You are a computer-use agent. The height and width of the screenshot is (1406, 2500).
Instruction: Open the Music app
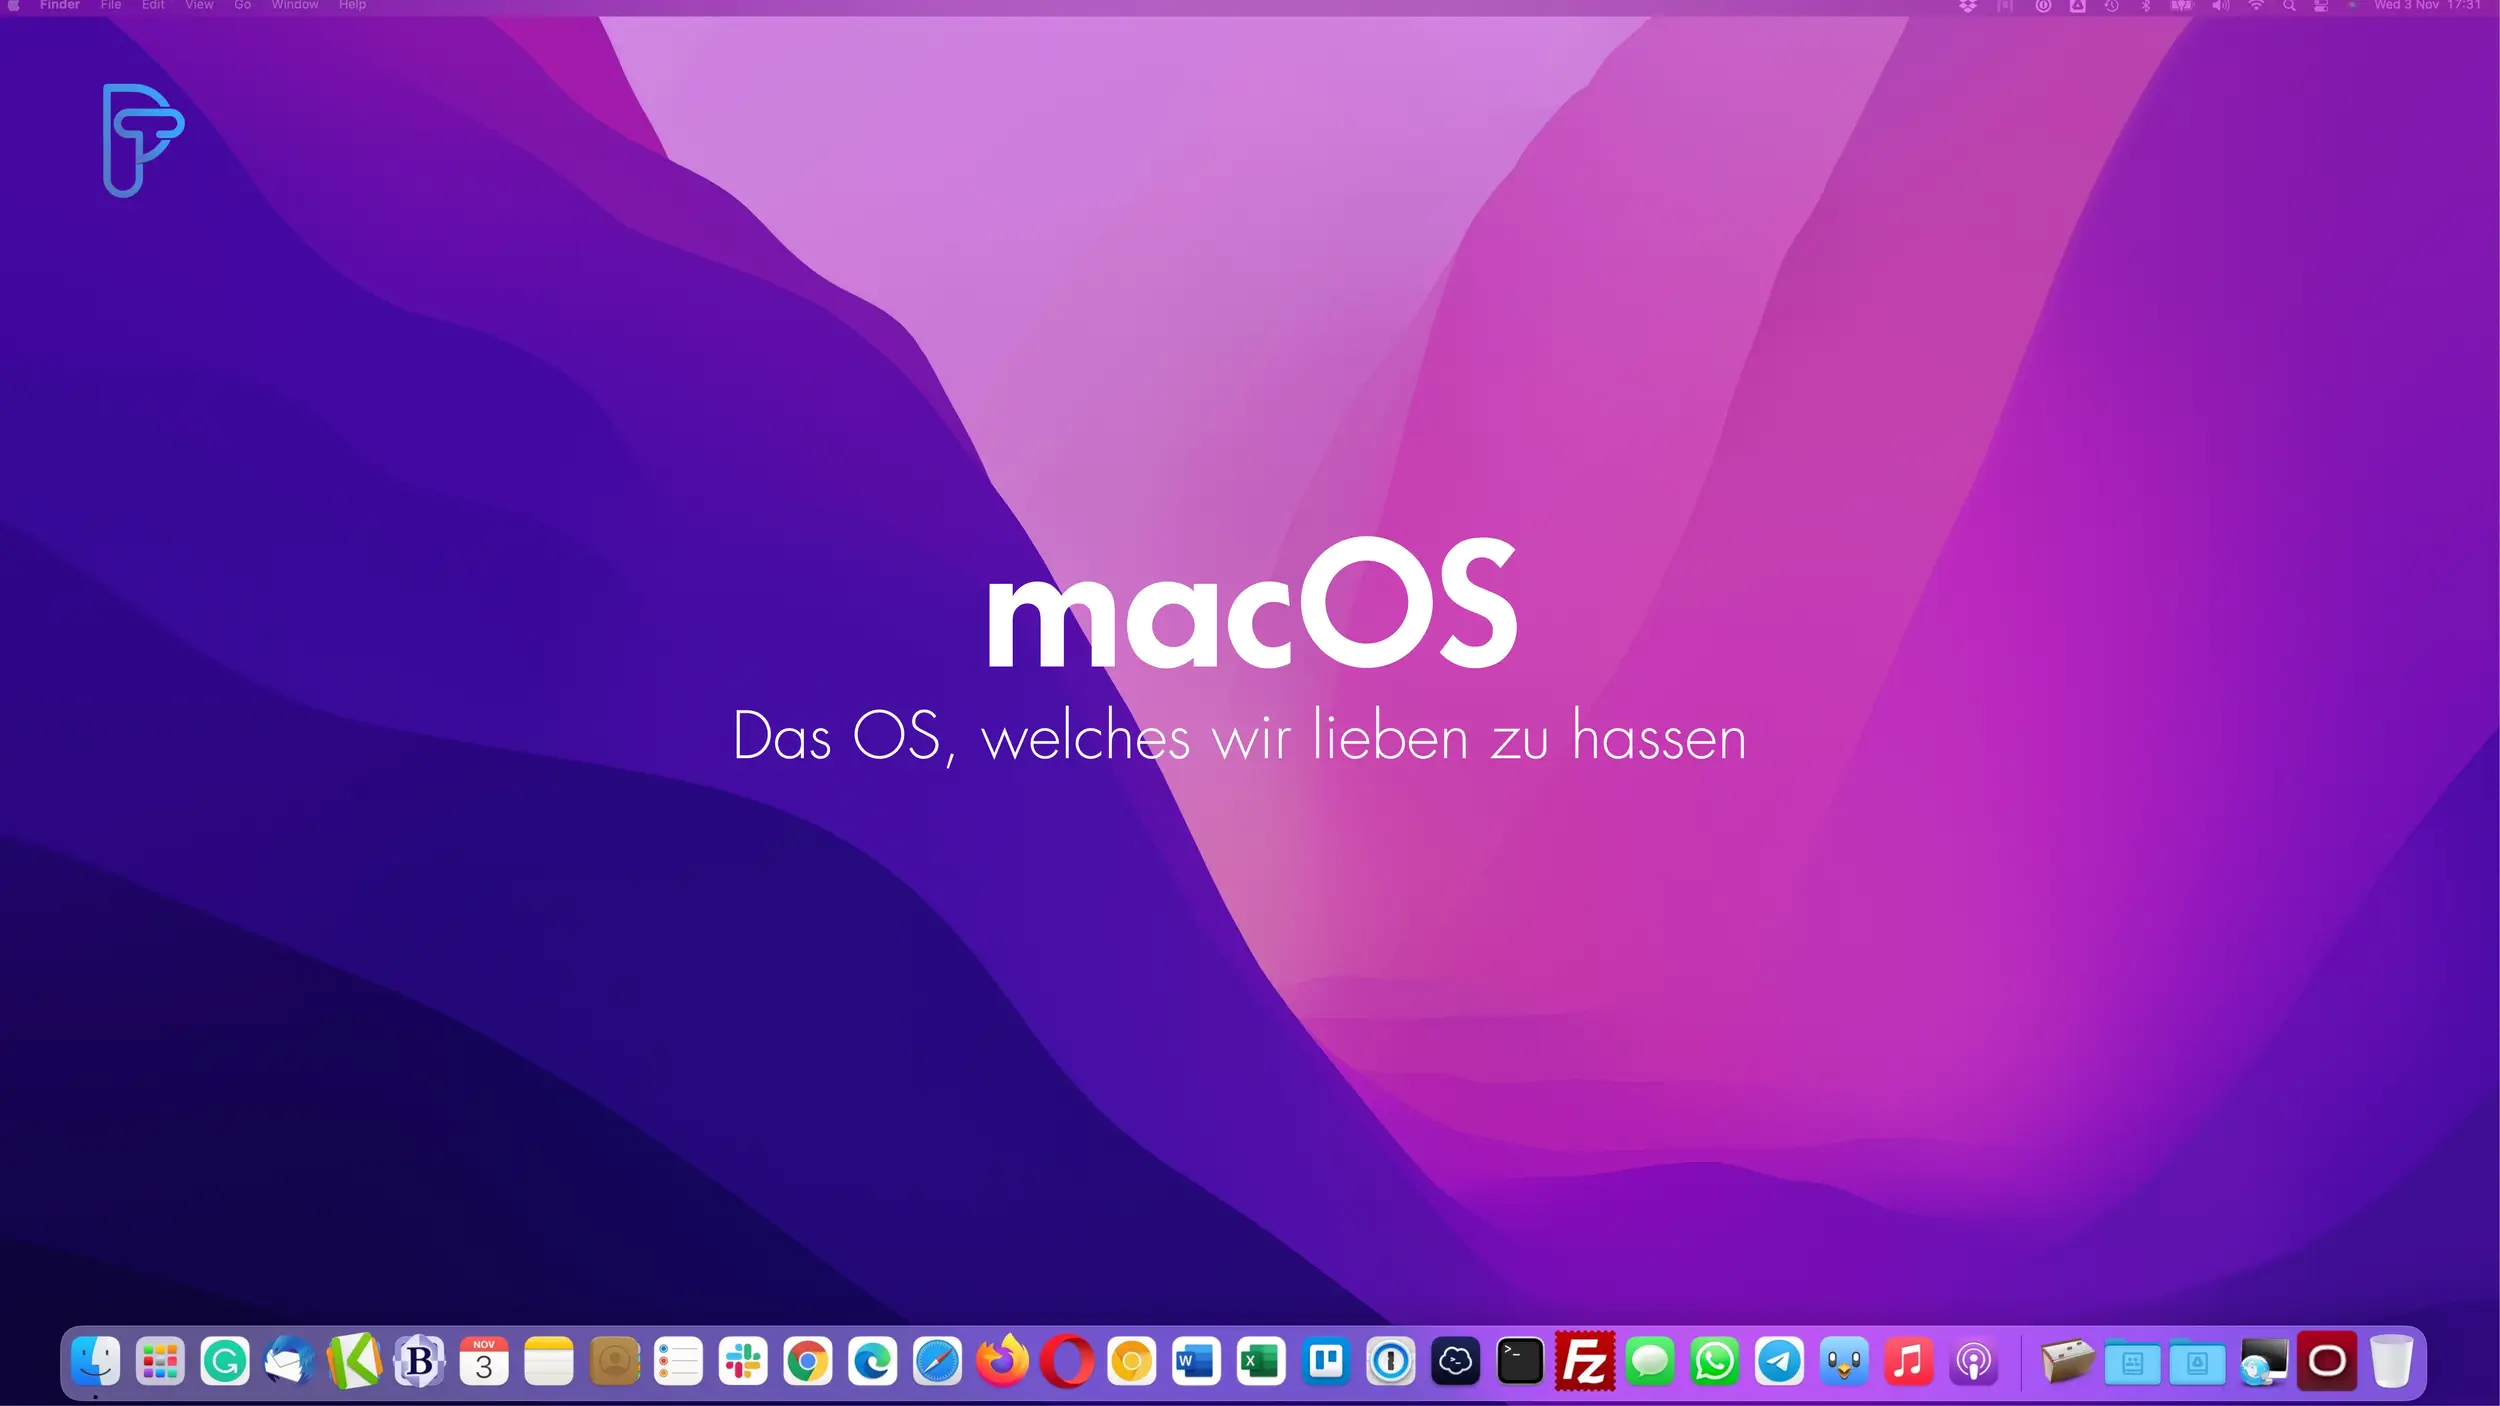click(1909, 1361)
